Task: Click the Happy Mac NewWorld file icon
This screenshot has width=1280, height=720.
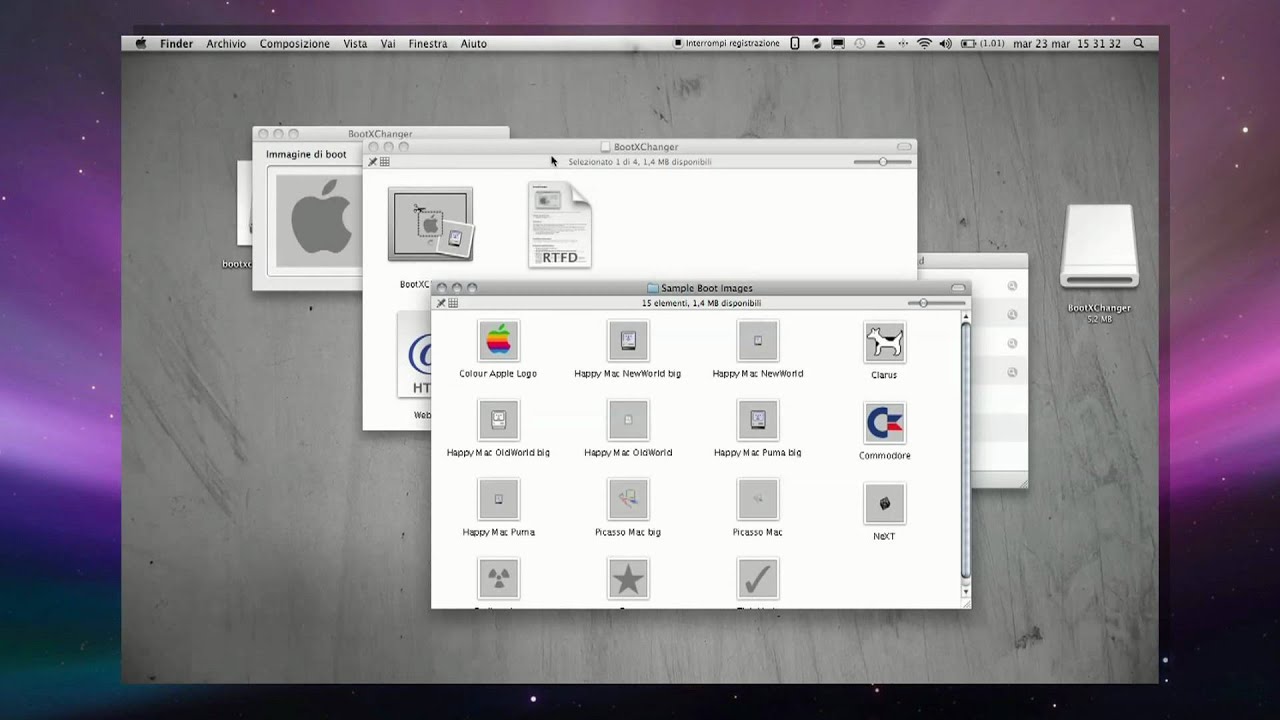Action: 757,341
